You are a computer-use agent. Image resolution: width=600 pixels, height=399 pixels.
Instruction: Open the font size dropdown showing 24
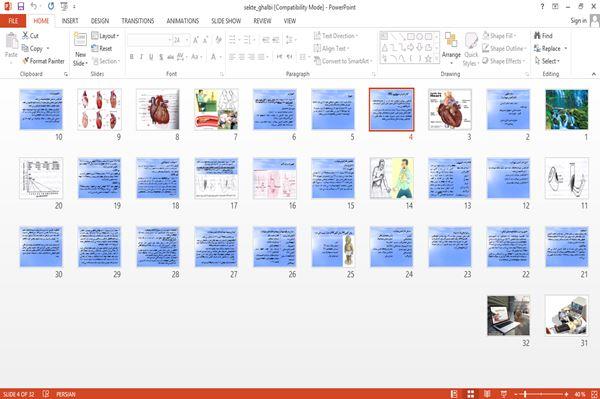181,40
